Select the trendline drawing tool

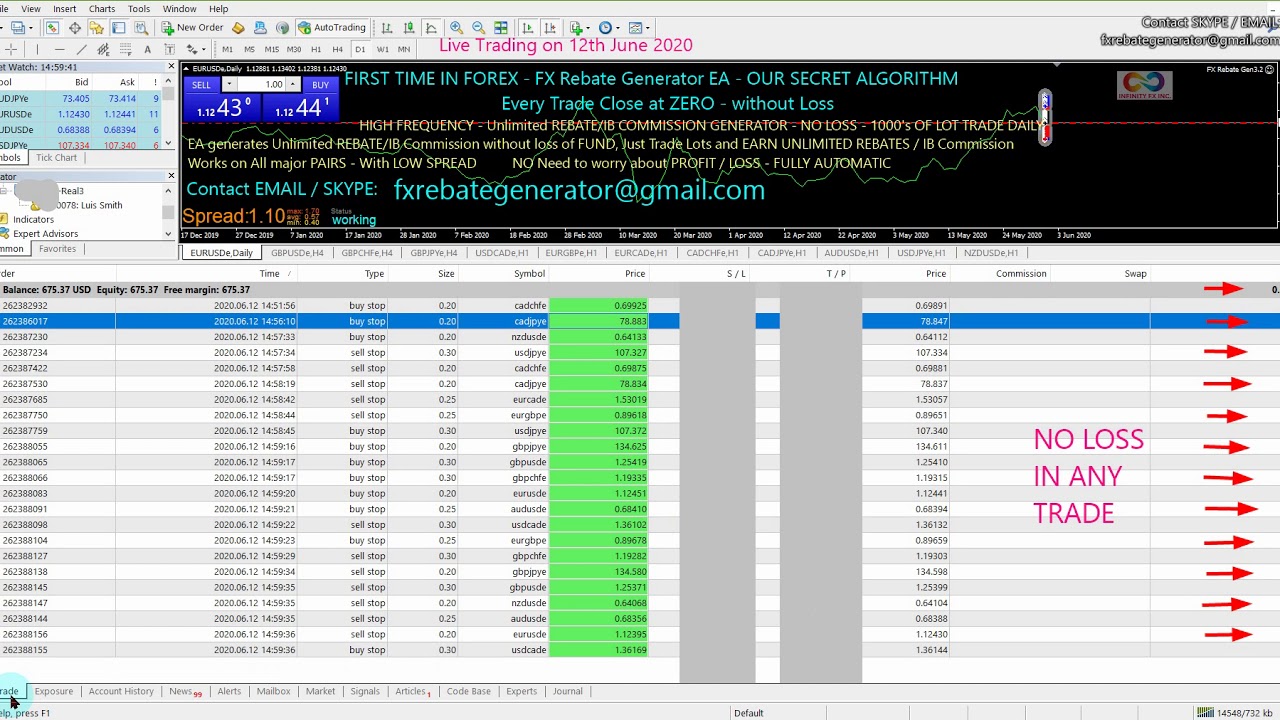click(81, 49)
